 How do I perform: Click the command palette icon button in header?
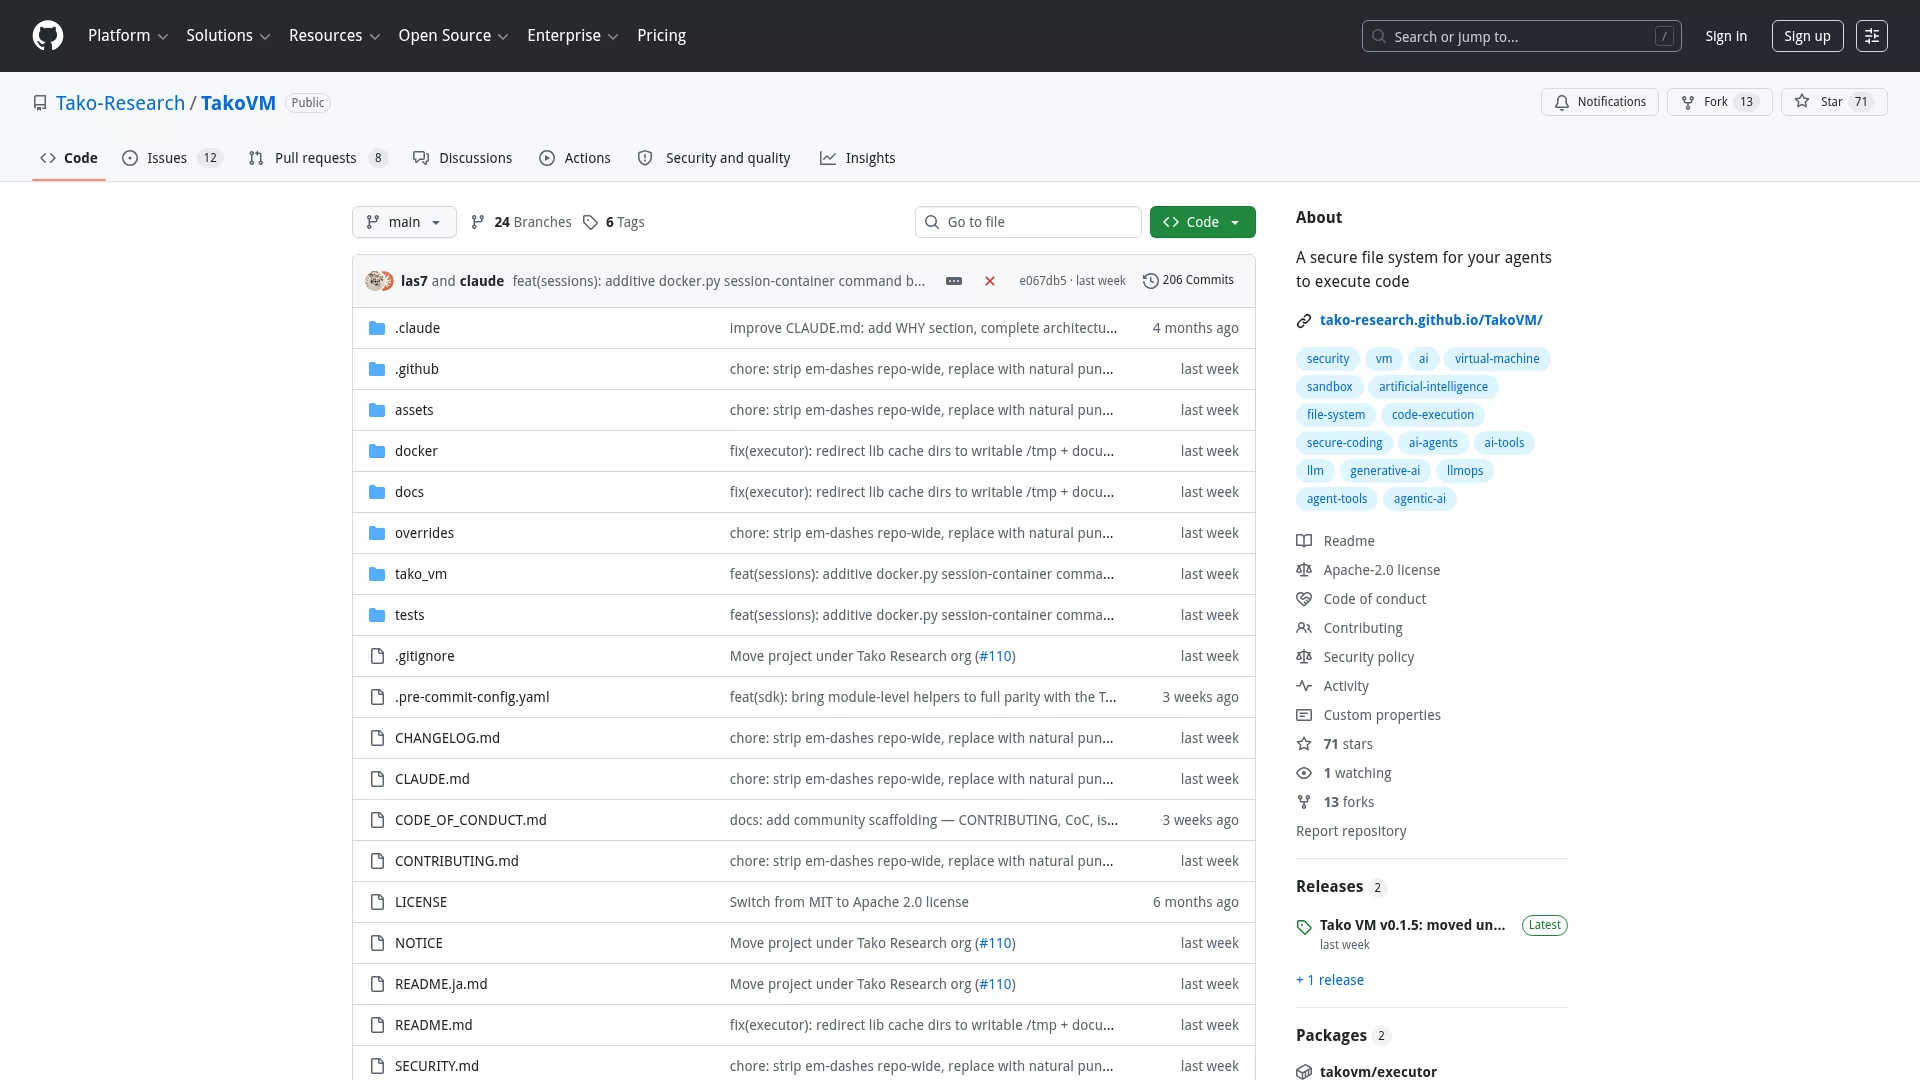point(1871,36)
